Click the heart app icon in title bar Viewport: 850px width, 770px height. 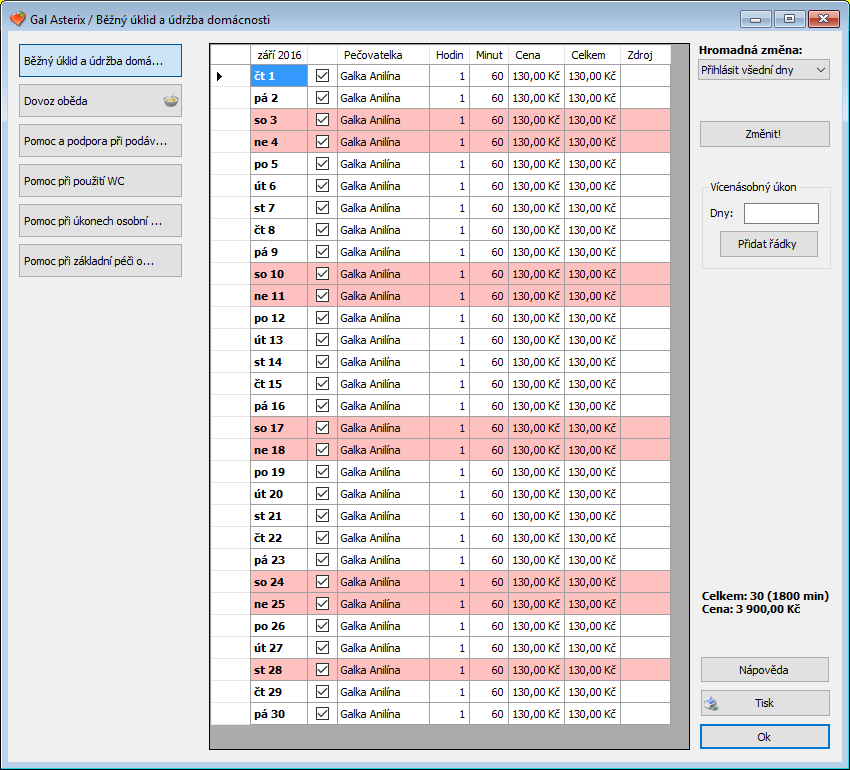pos(16,20)
